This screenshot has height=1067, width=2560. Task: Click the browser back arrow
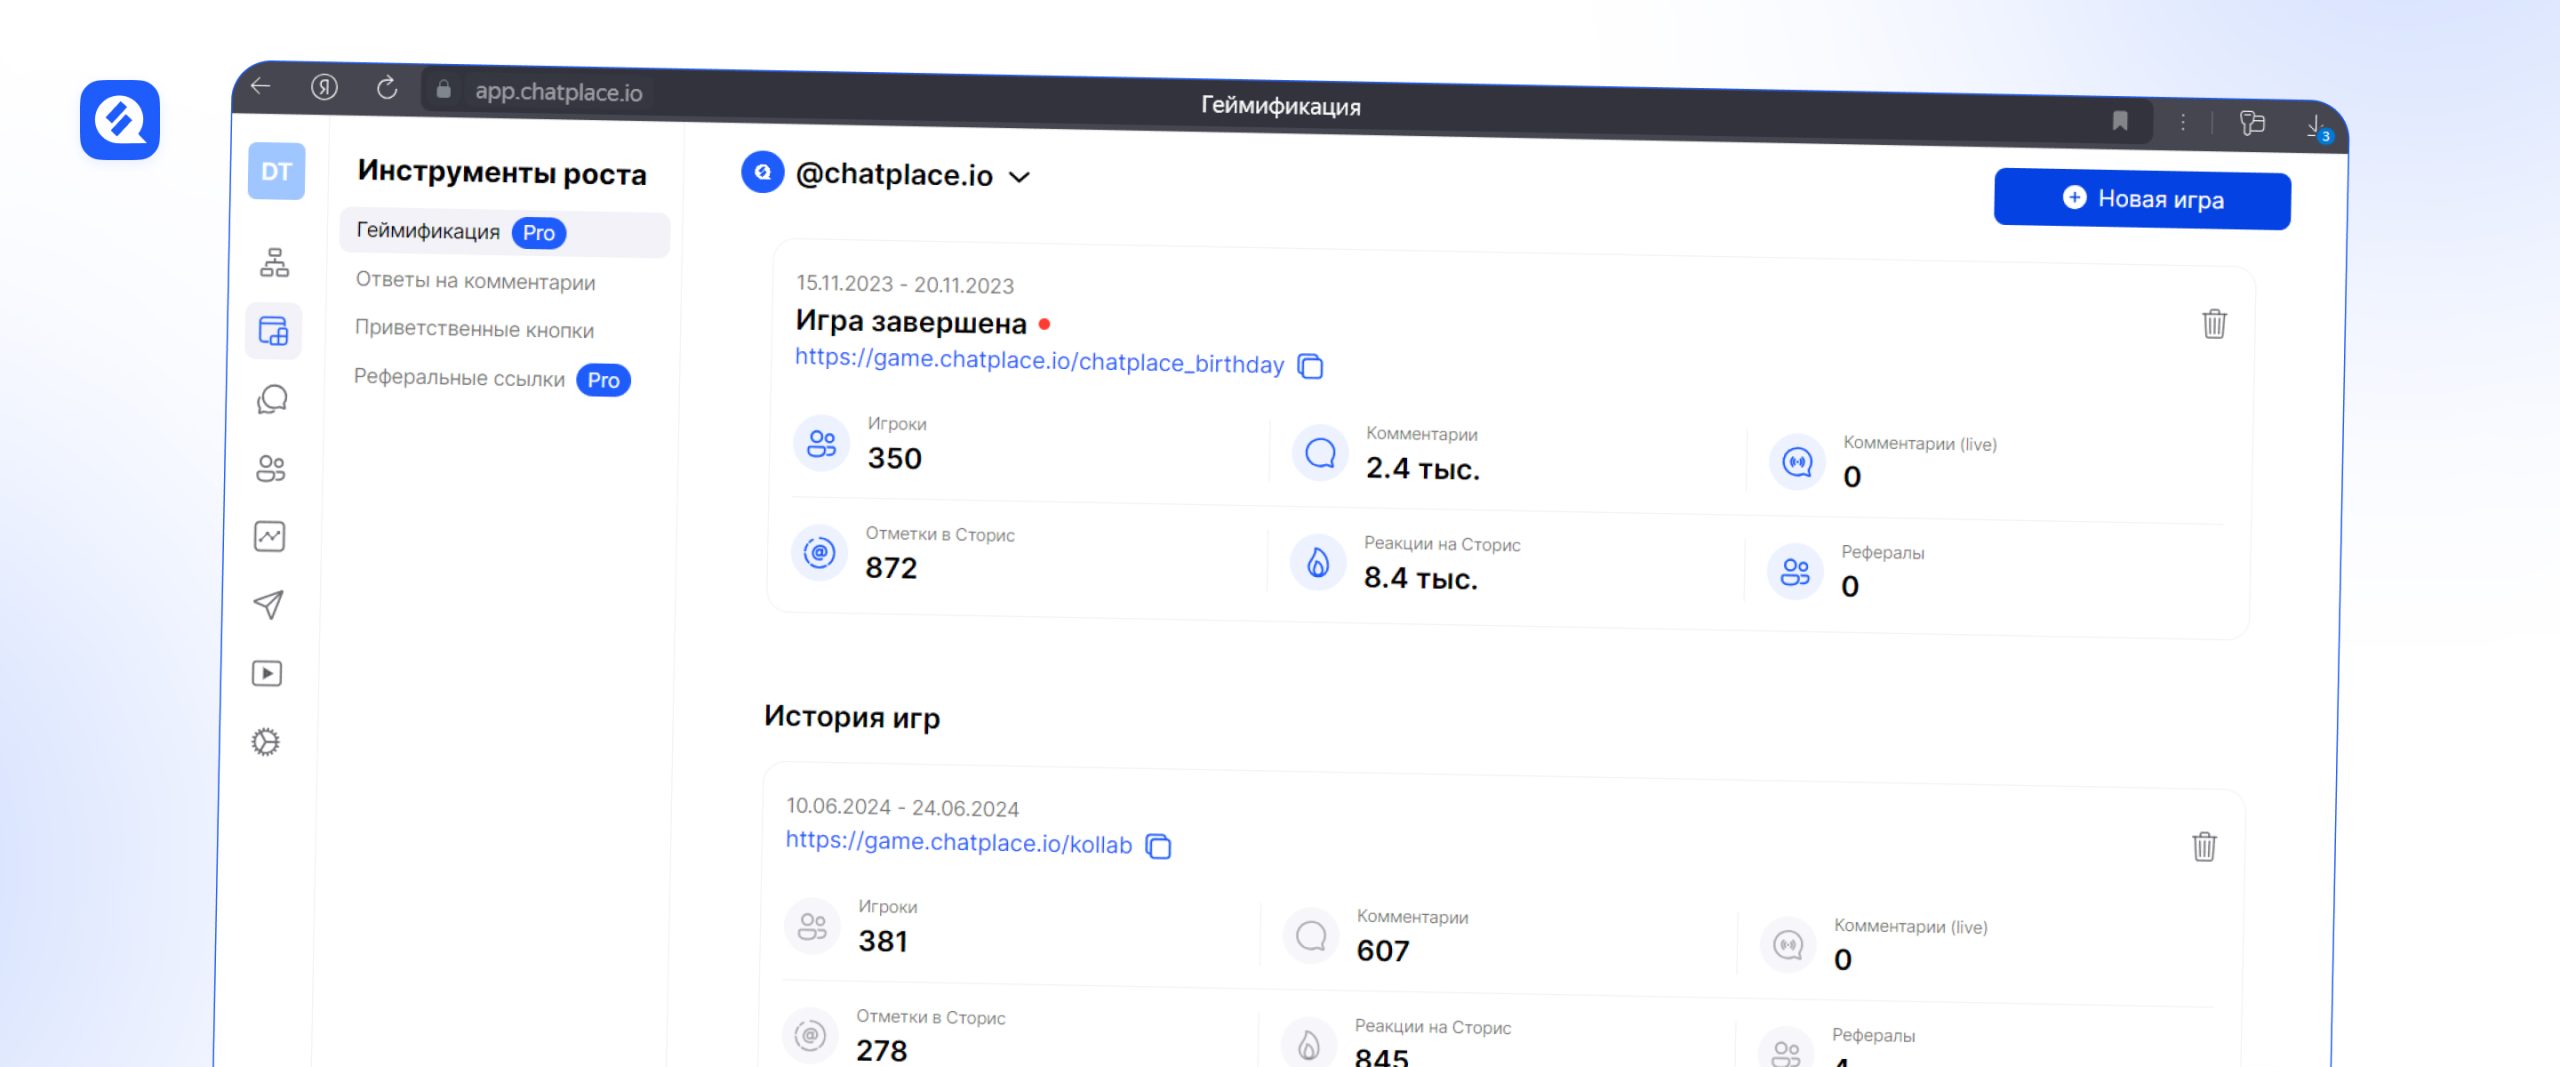tap(261, 86)
